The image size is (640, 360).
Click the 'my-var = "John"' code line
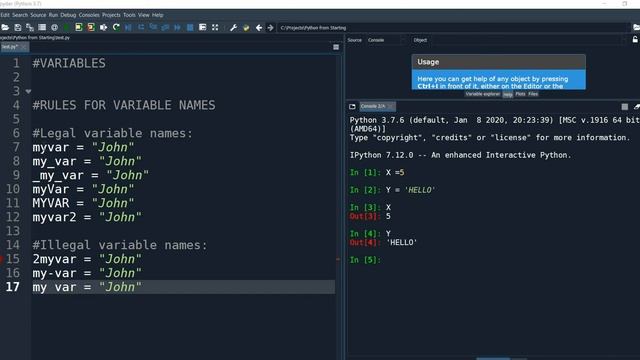pyautogui.click(x=87, y=273)
